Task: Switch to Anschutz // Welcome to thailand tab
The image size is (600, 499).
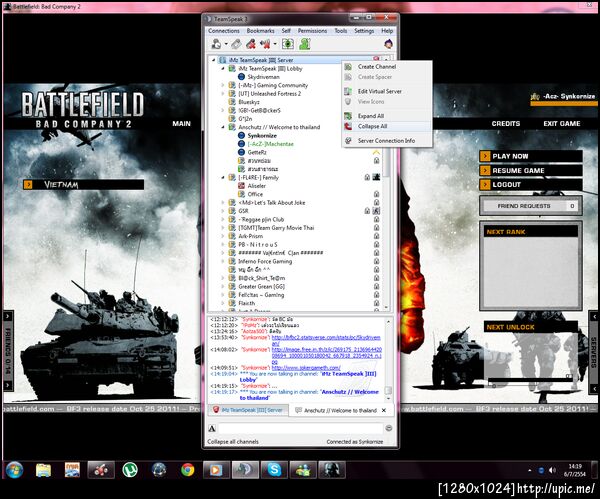Action: click(340, 410)
